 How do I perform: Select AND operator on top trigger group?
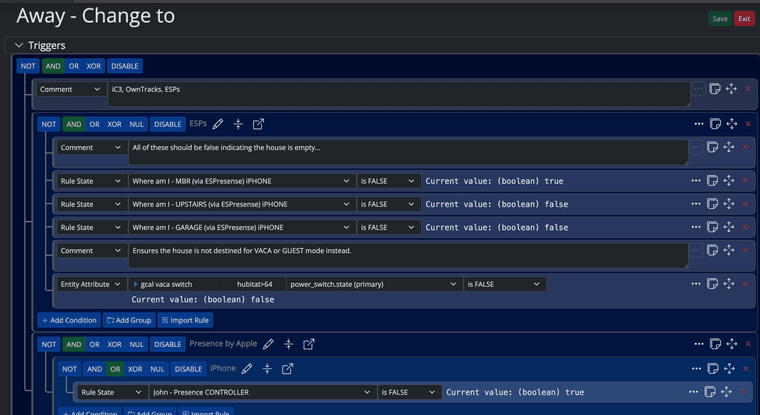tap(53, 66)
